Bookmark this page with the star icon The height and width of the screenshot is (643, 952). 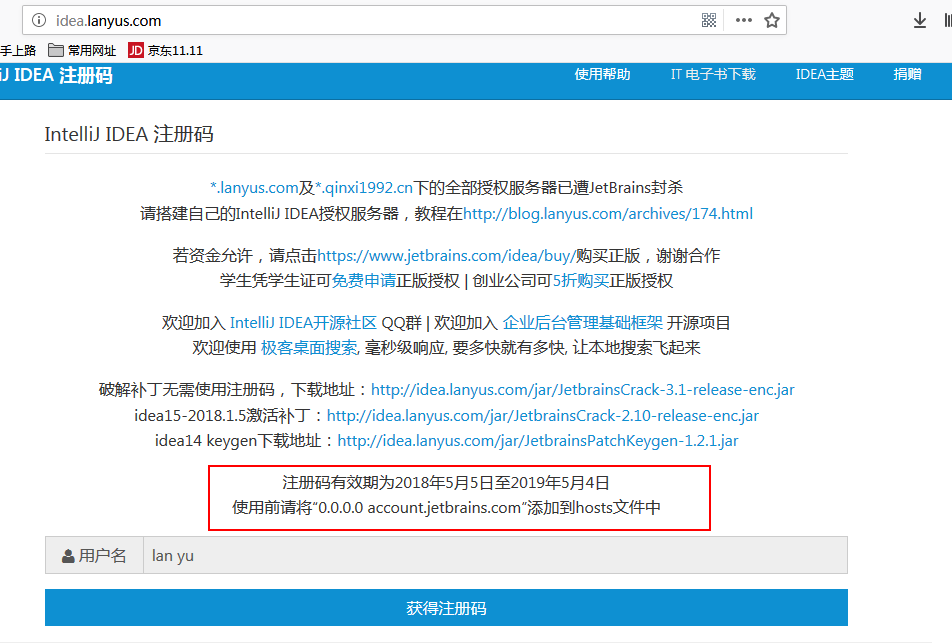[772, 21]
